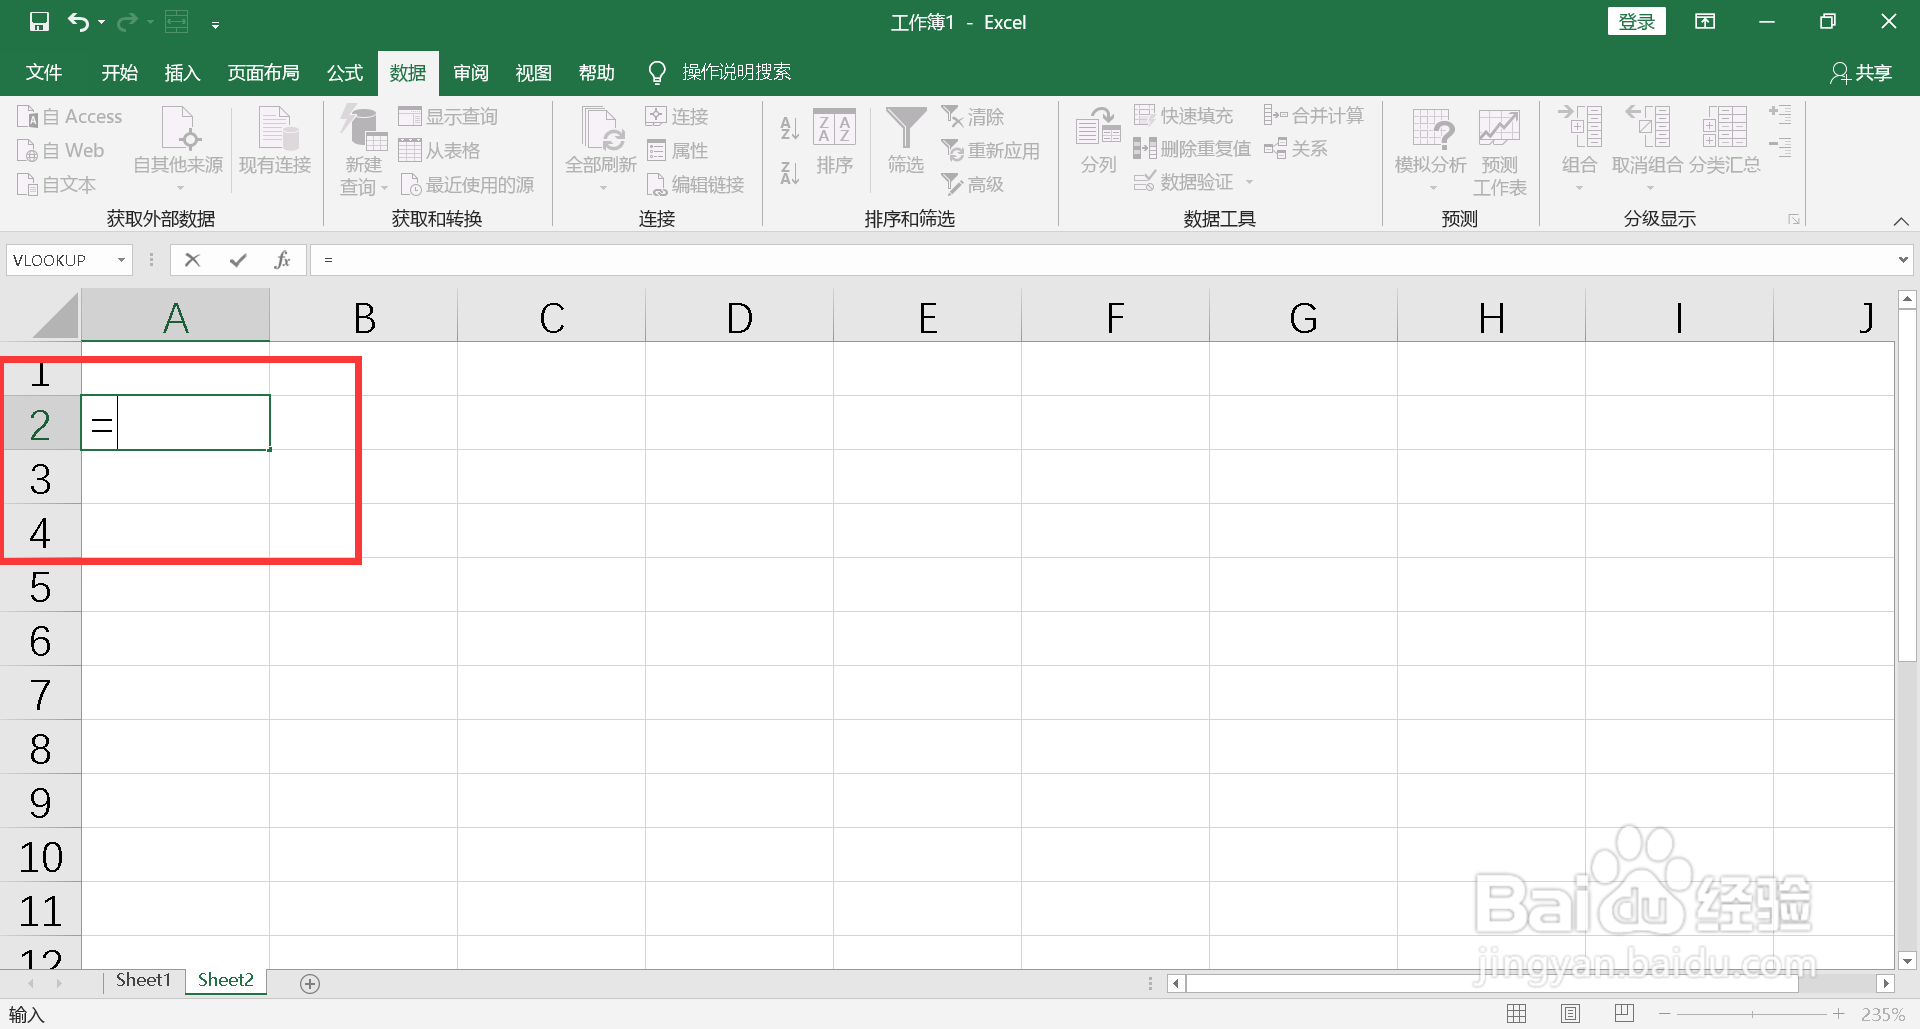
Task: Open Customize Quick Access Toolbar dropdown
Action: 215,24
